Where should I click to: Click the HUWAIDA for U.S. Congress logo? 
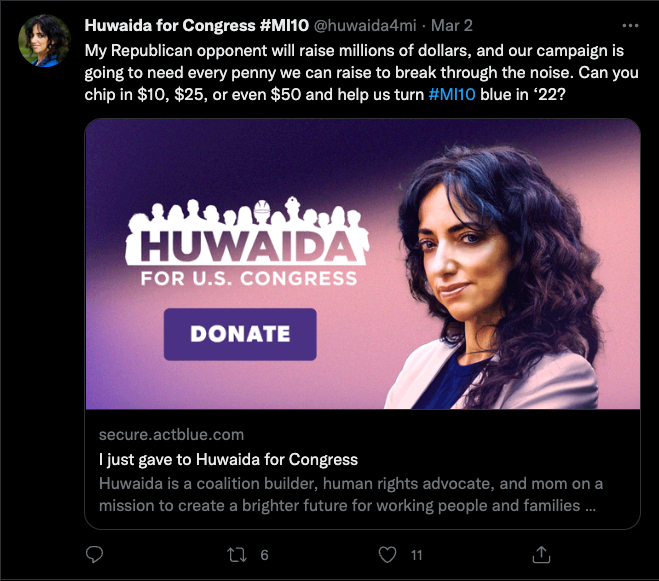coord(248,242)
